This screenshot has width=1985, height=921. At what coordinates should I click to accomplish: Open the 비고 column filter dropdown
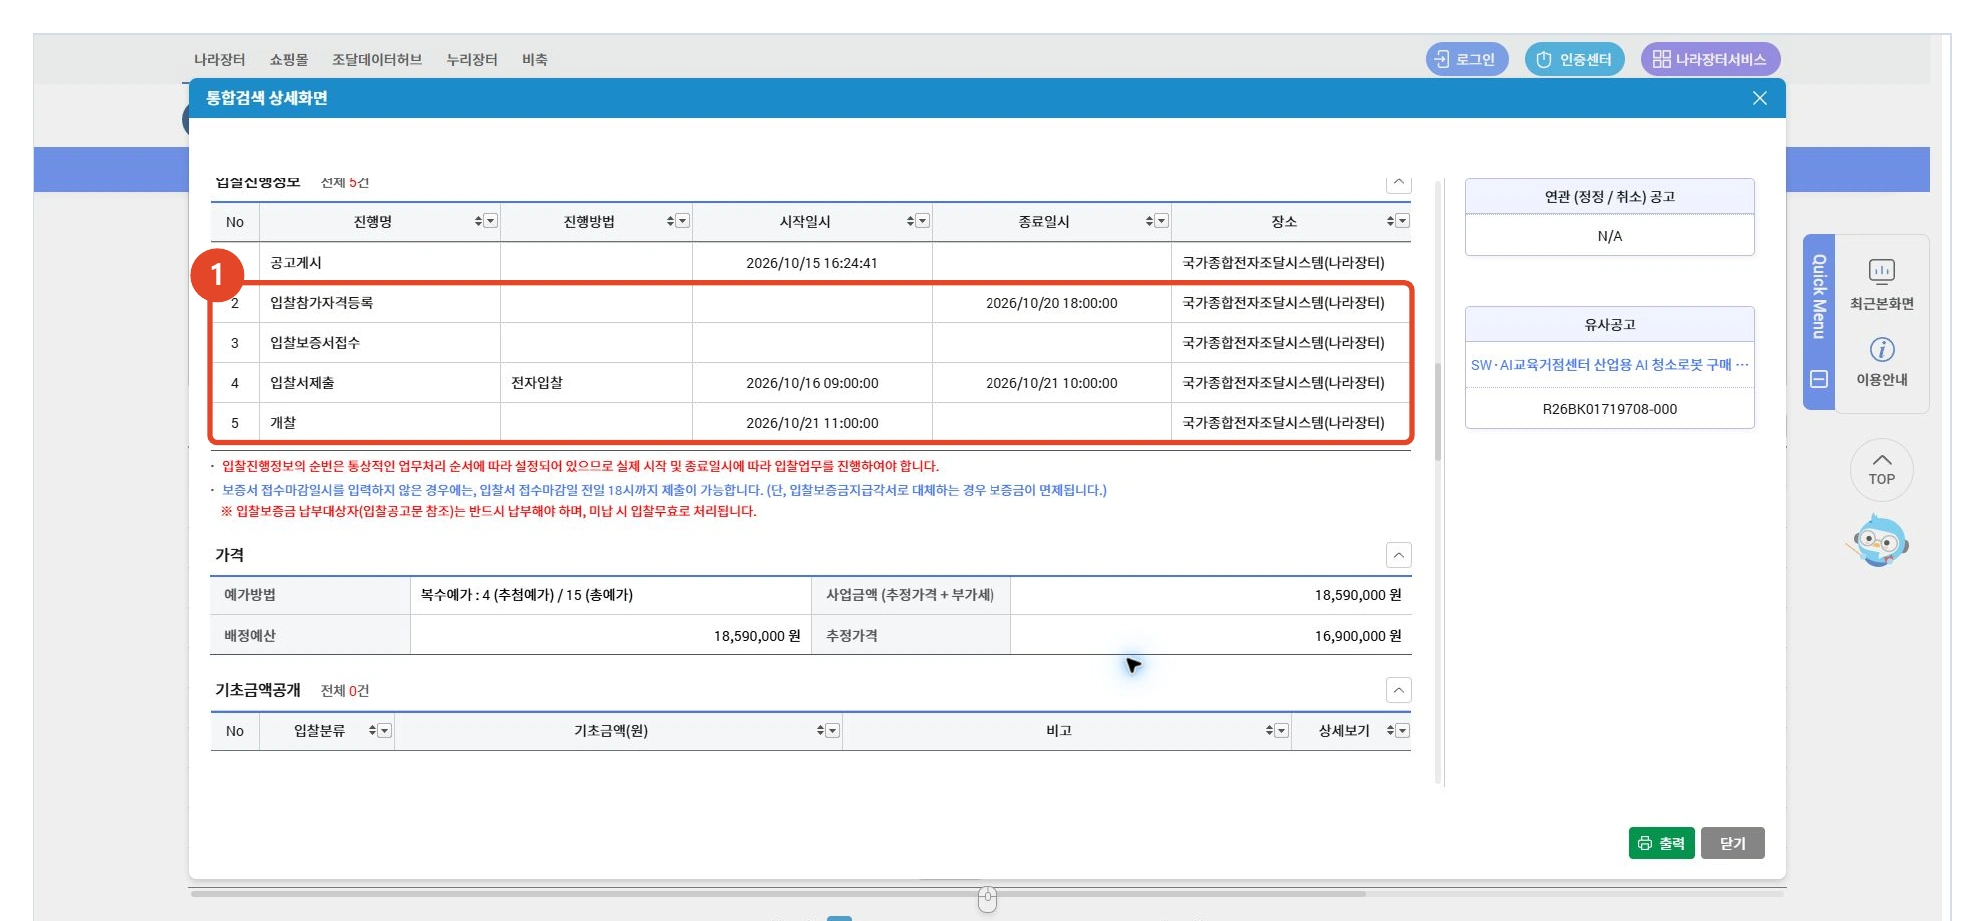[x=1281, y=731]
